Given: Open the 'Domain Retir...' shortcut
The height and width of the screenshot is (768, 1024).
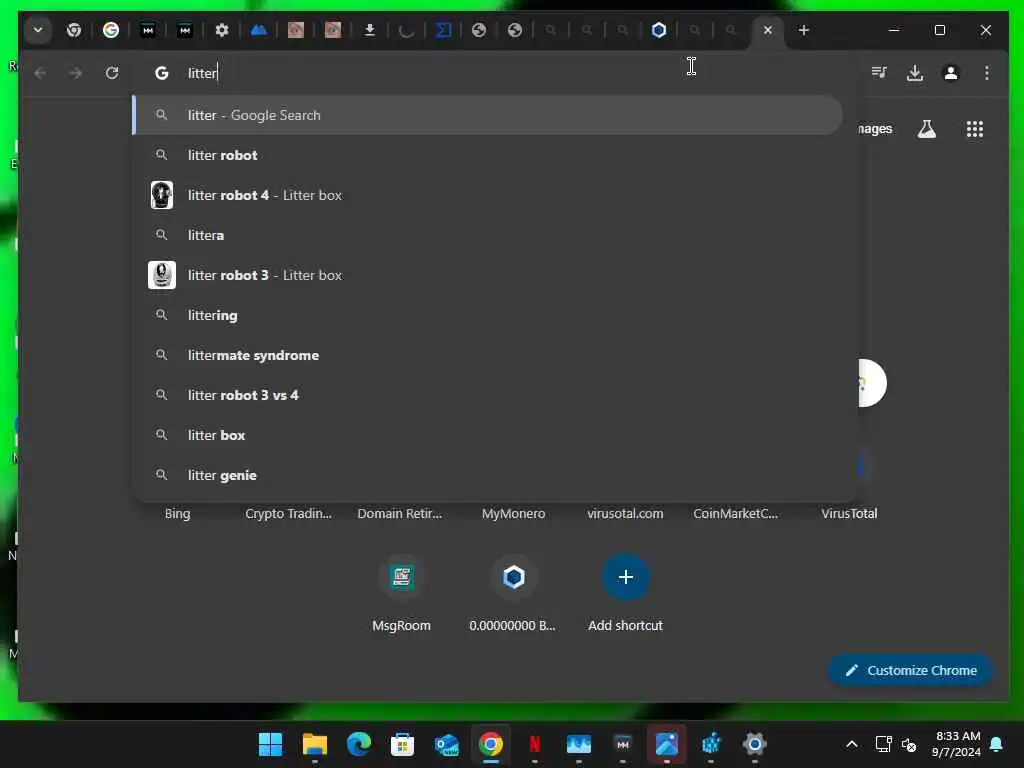Looking at the screenshot, I should pyautogui.click(x=400, y=513).
